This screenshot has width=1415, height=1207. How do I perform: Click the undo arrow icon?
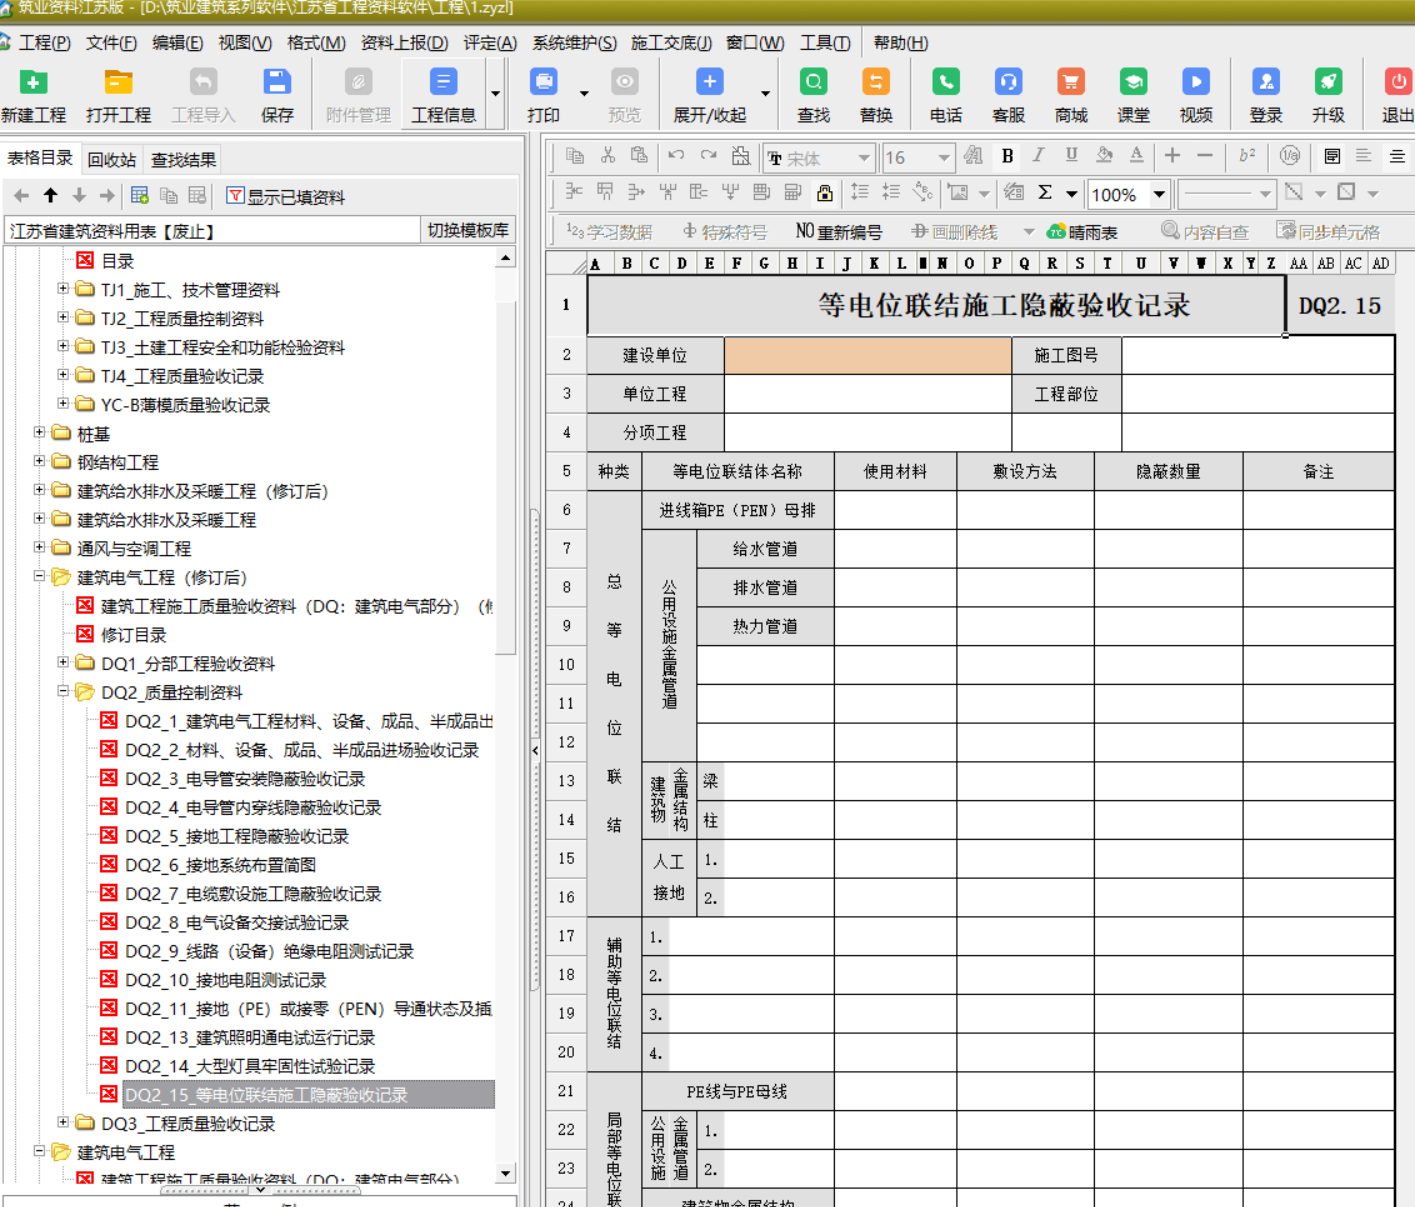pos(676,156)
